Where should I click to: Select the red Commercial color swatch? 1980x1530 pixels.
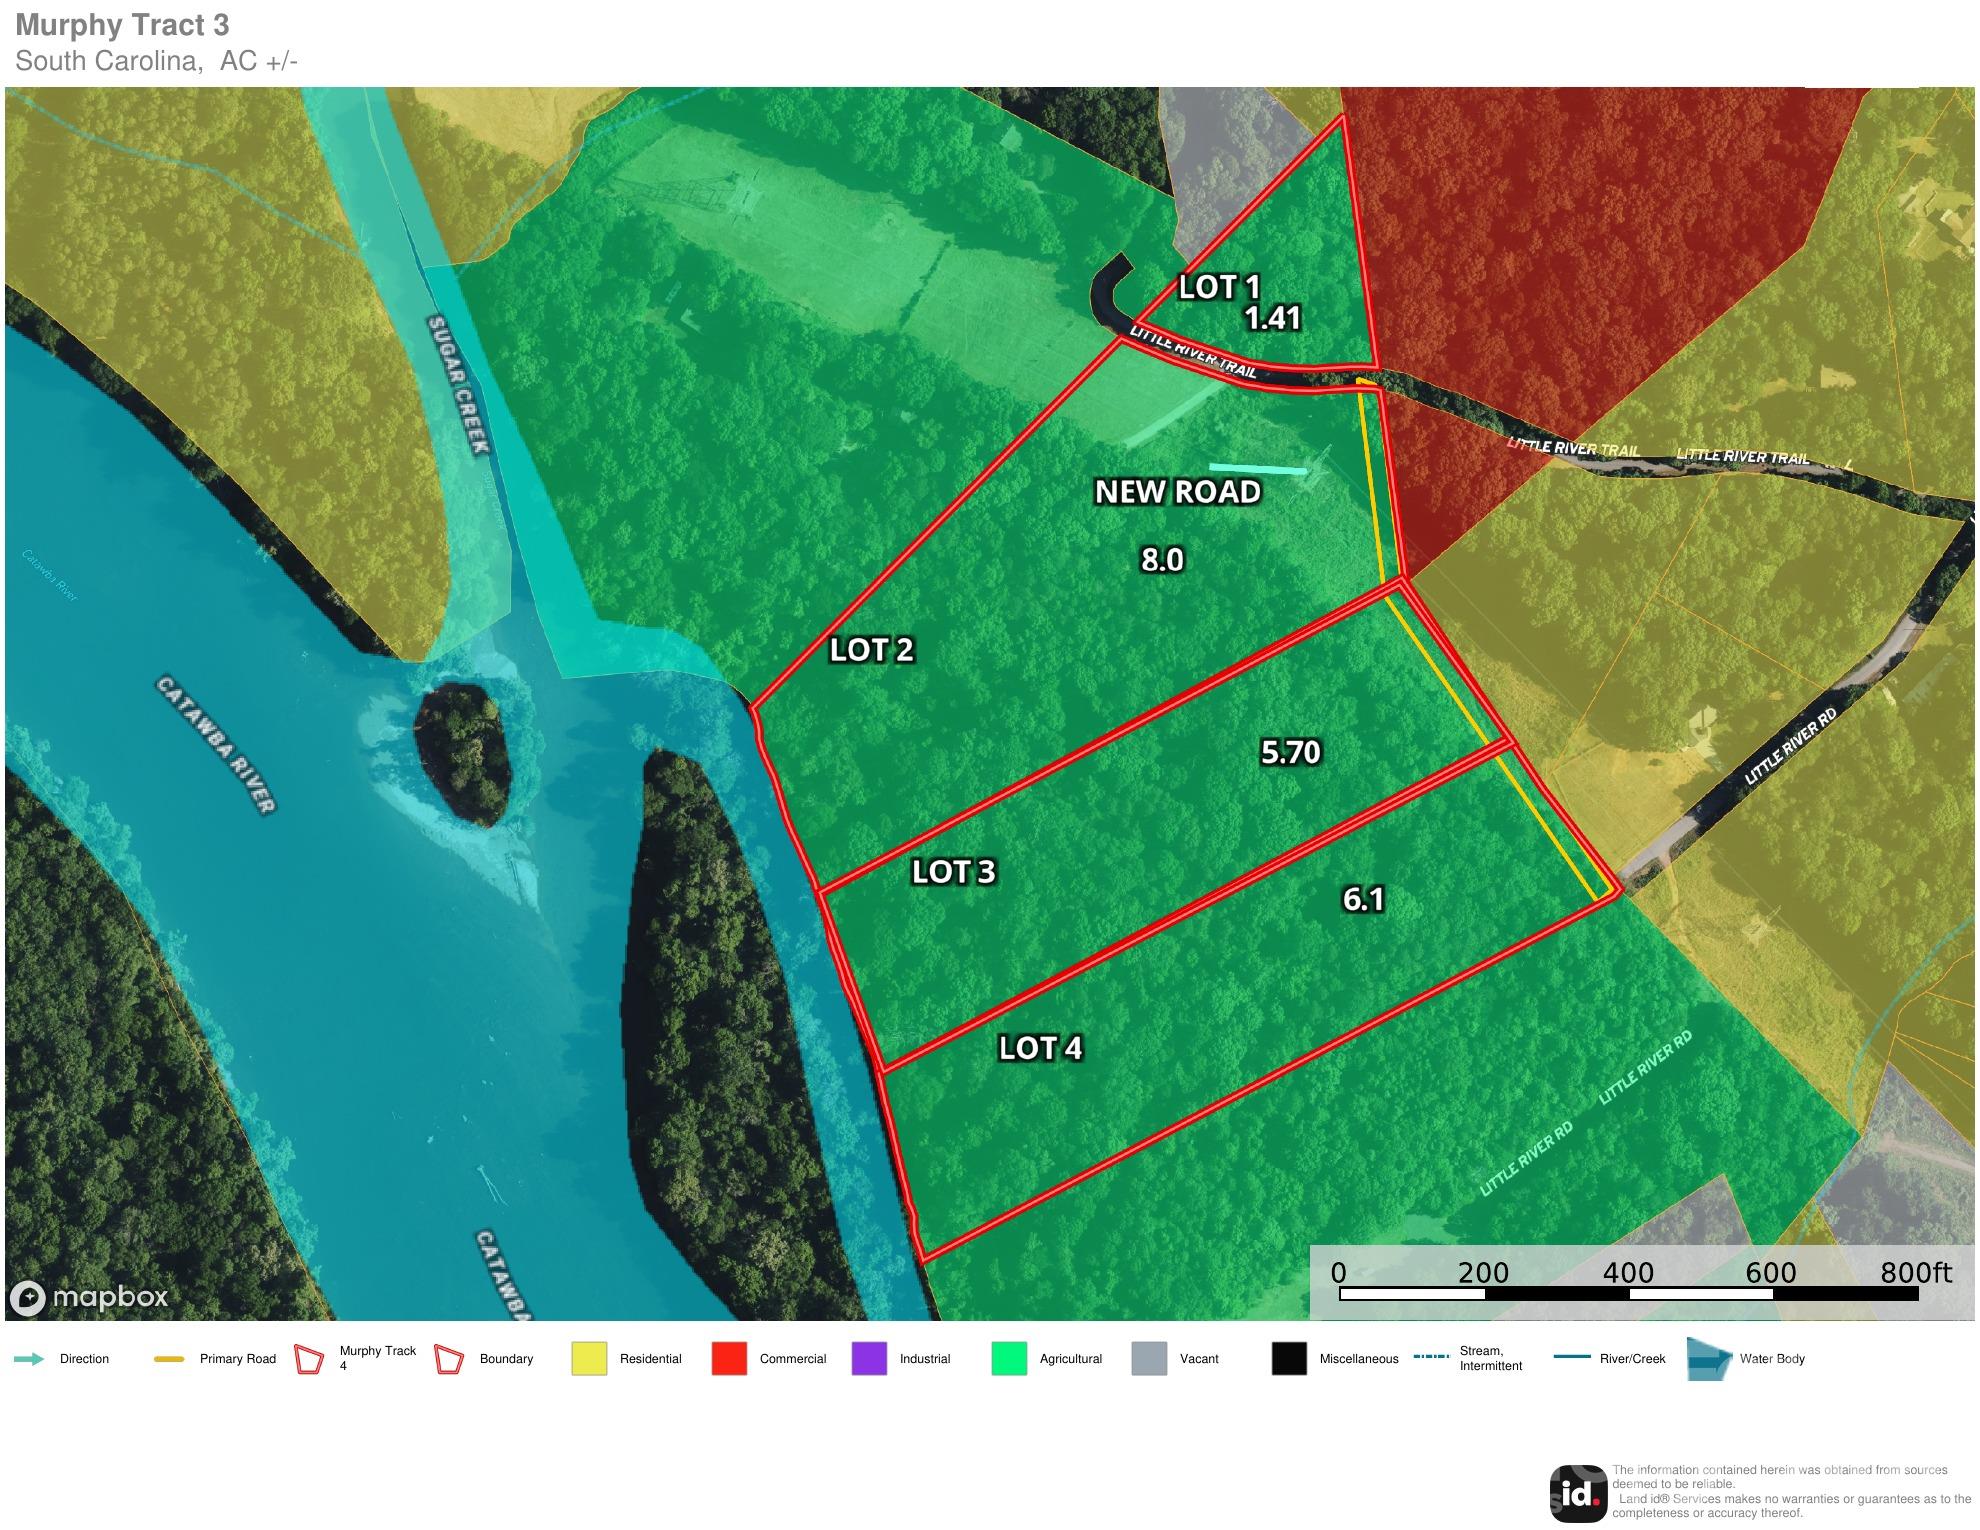[729, 1359]
